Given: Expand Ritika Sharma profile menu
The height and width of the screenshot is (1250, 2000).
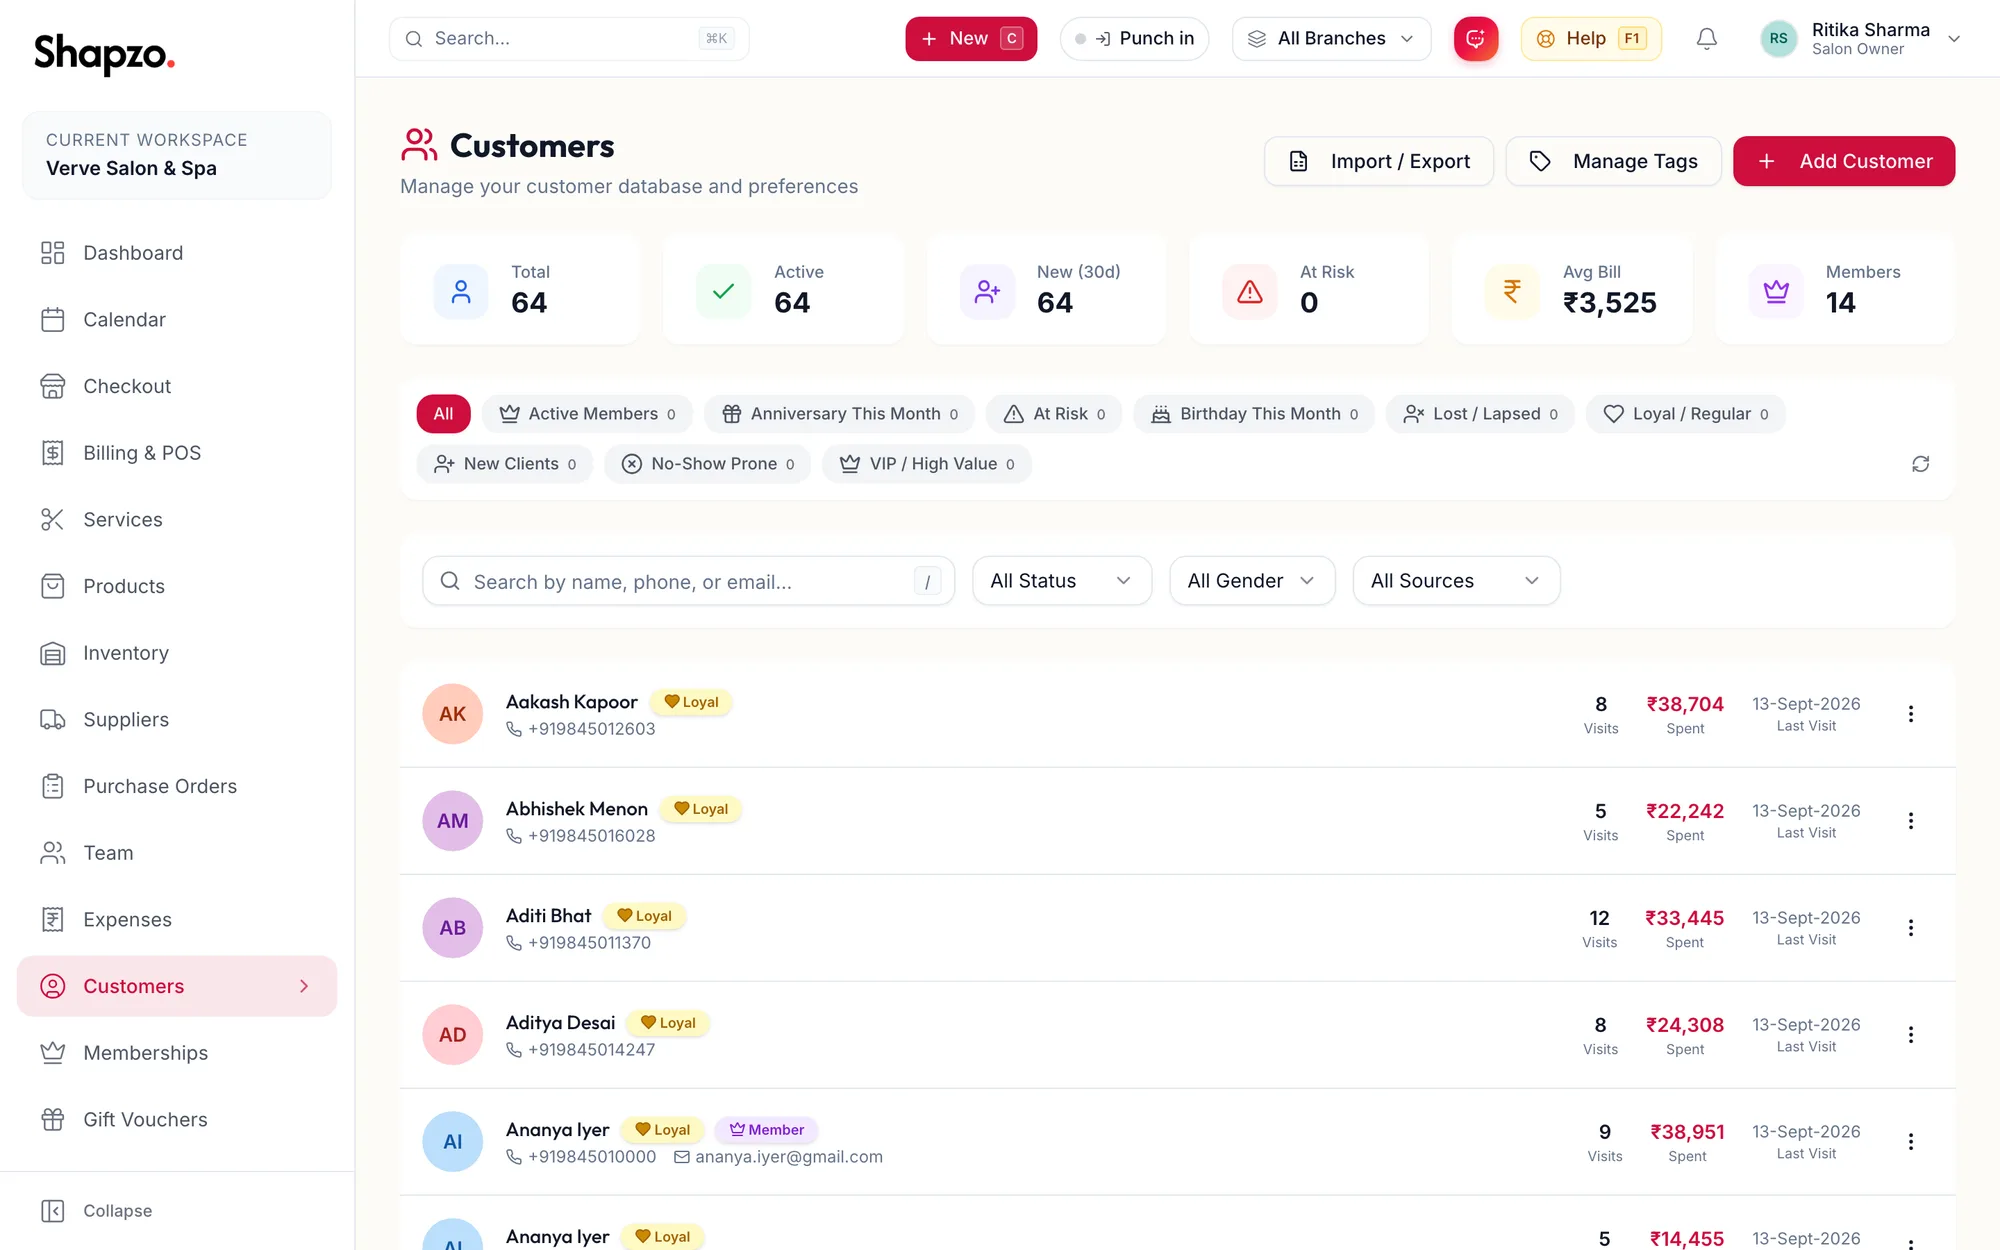Looking at the screenshot, I should click(x=1860, y=39).
